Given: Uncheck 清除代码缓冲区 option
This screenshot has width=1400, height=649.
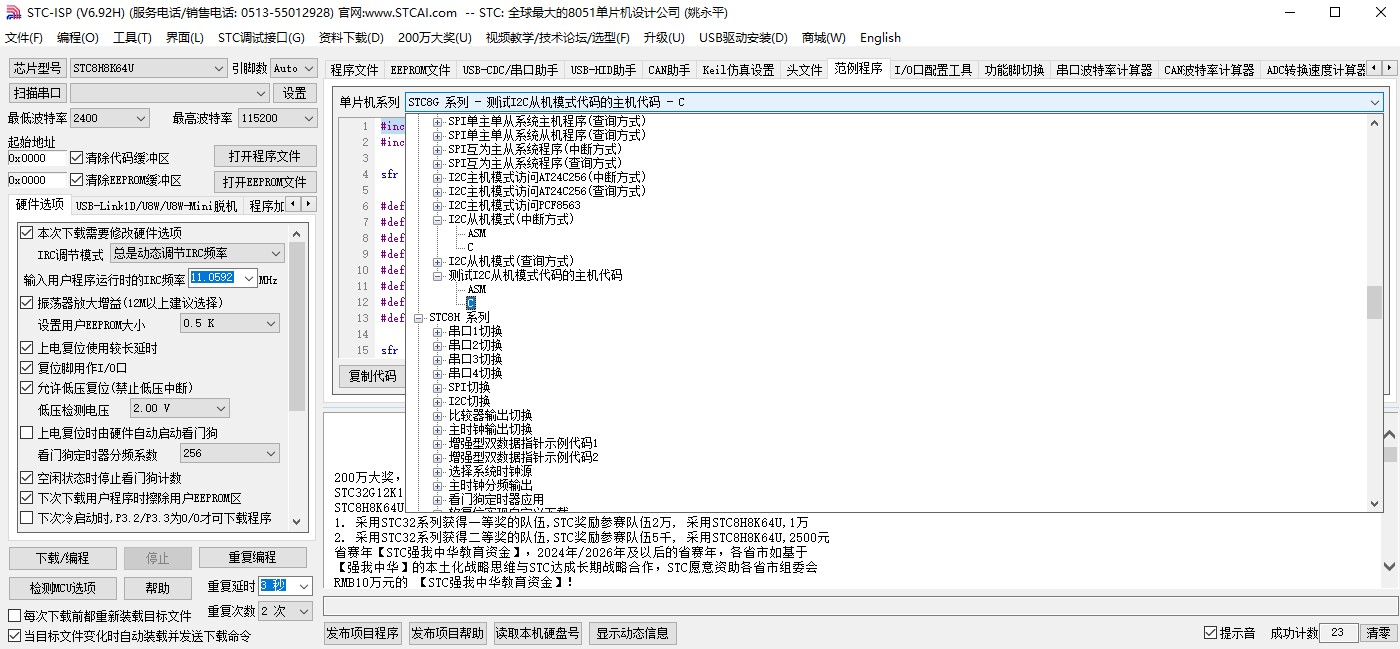Looking at the screenshot, I should click(77, 158).
